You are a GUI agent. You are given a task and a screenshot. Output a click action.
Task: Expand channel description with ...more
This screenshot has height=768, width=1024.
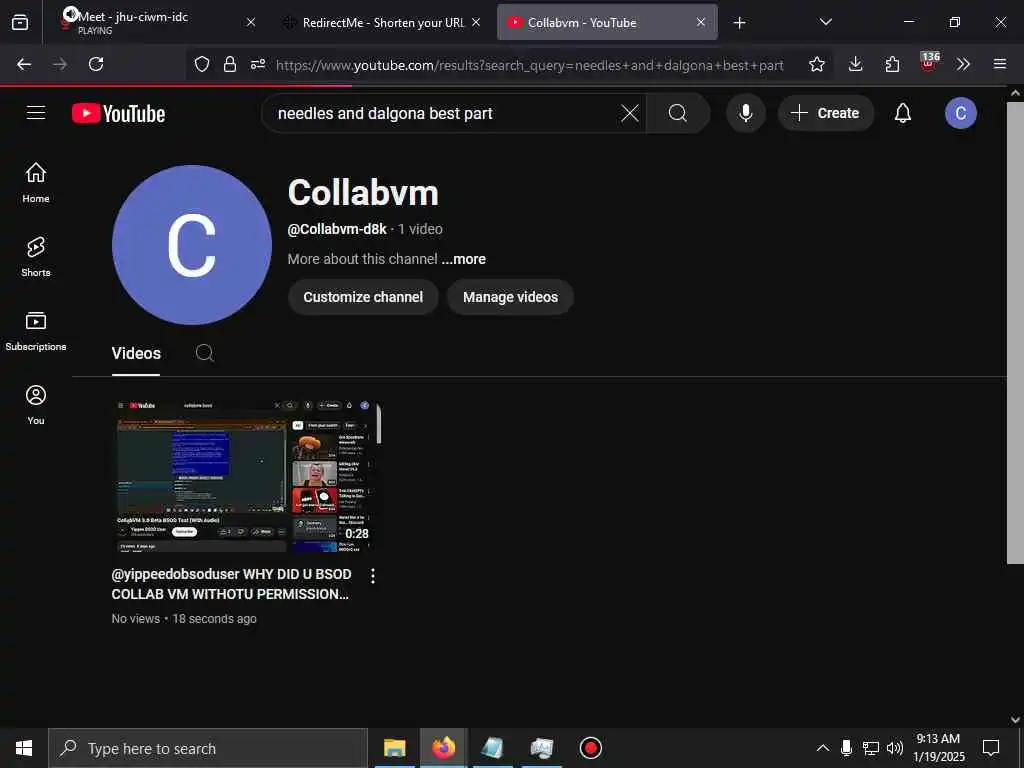(463, 259)
